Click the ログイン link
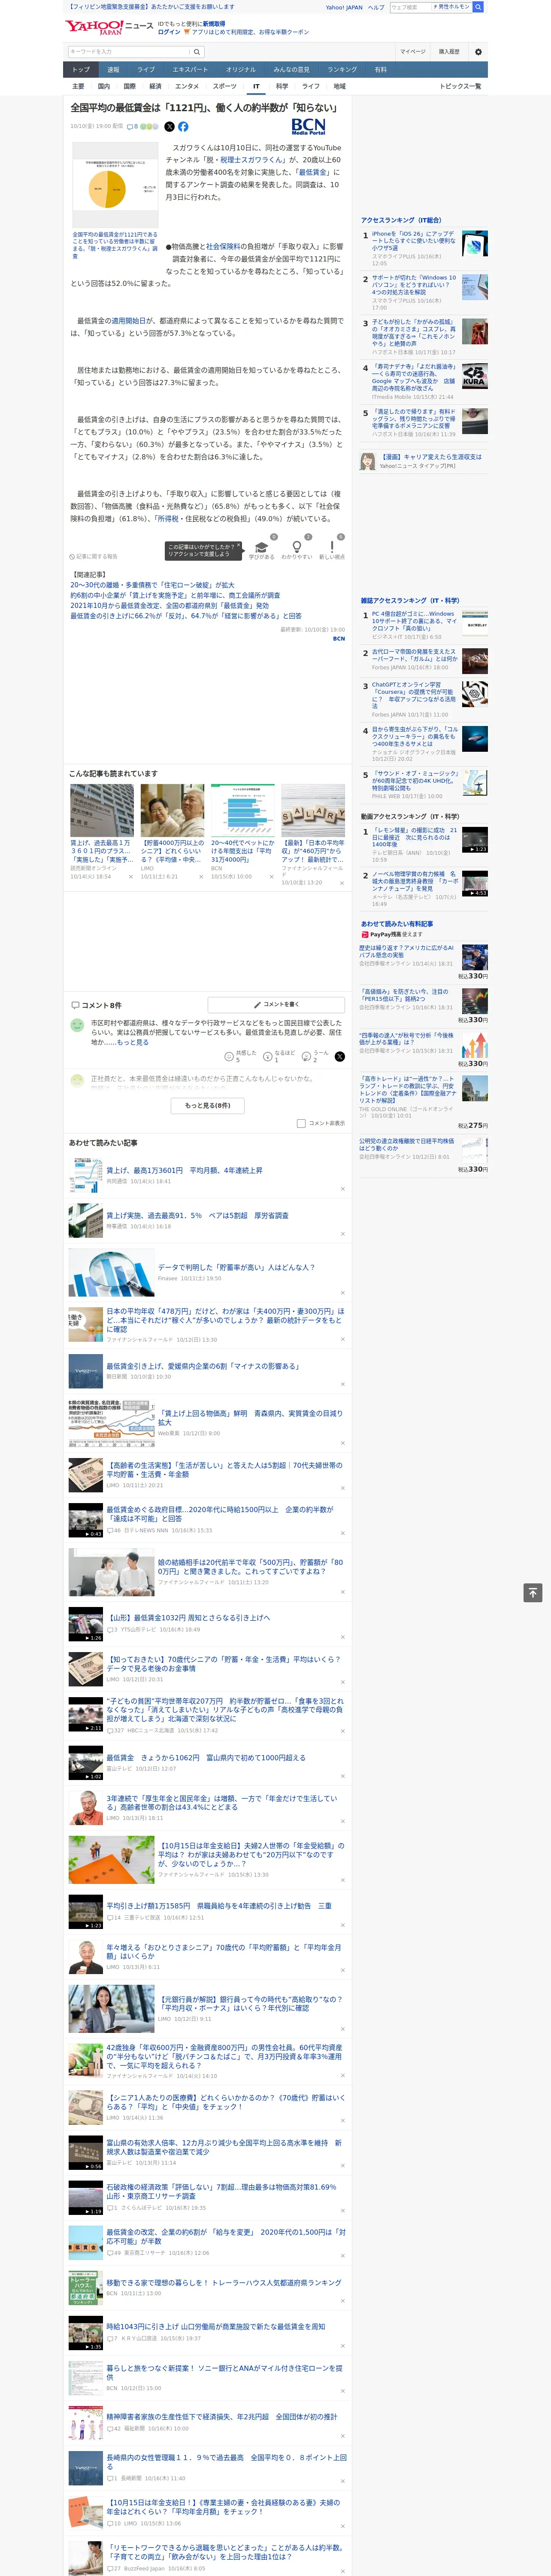This screenshot has width=551, height=2576. click(169, 32)
